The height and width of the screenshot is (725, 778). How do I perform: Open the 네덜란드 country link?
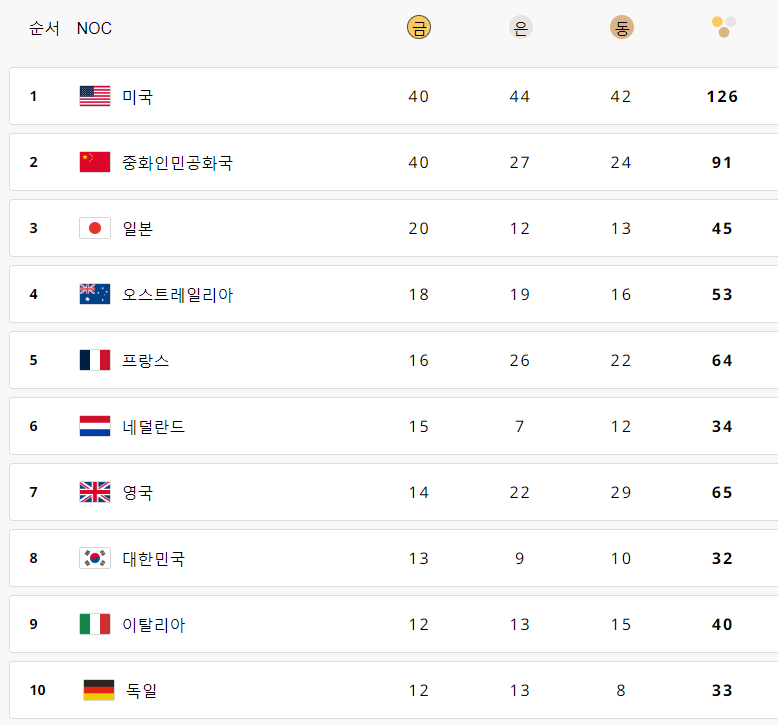[x=153, y=427]
